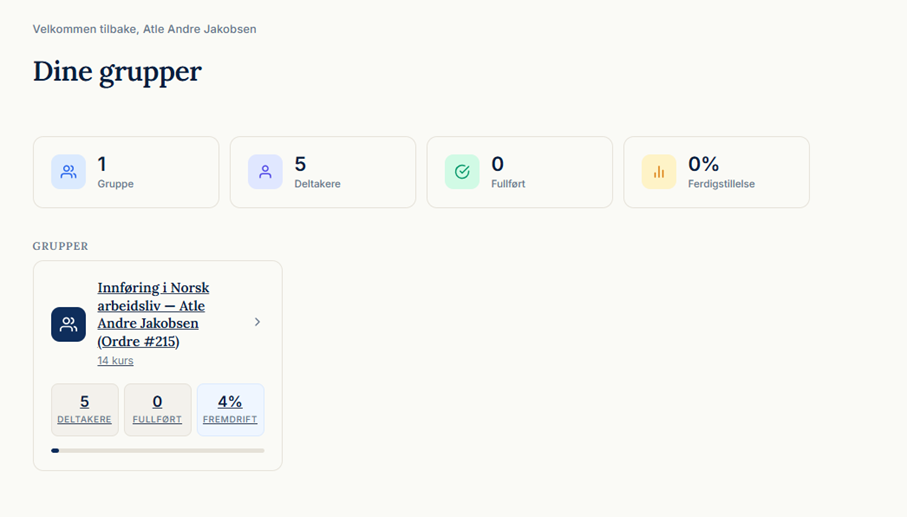Screen dimensions: 907x517
Task: Open Innføring i Norsk arbeidsliv group link
Action: point(153,314)
